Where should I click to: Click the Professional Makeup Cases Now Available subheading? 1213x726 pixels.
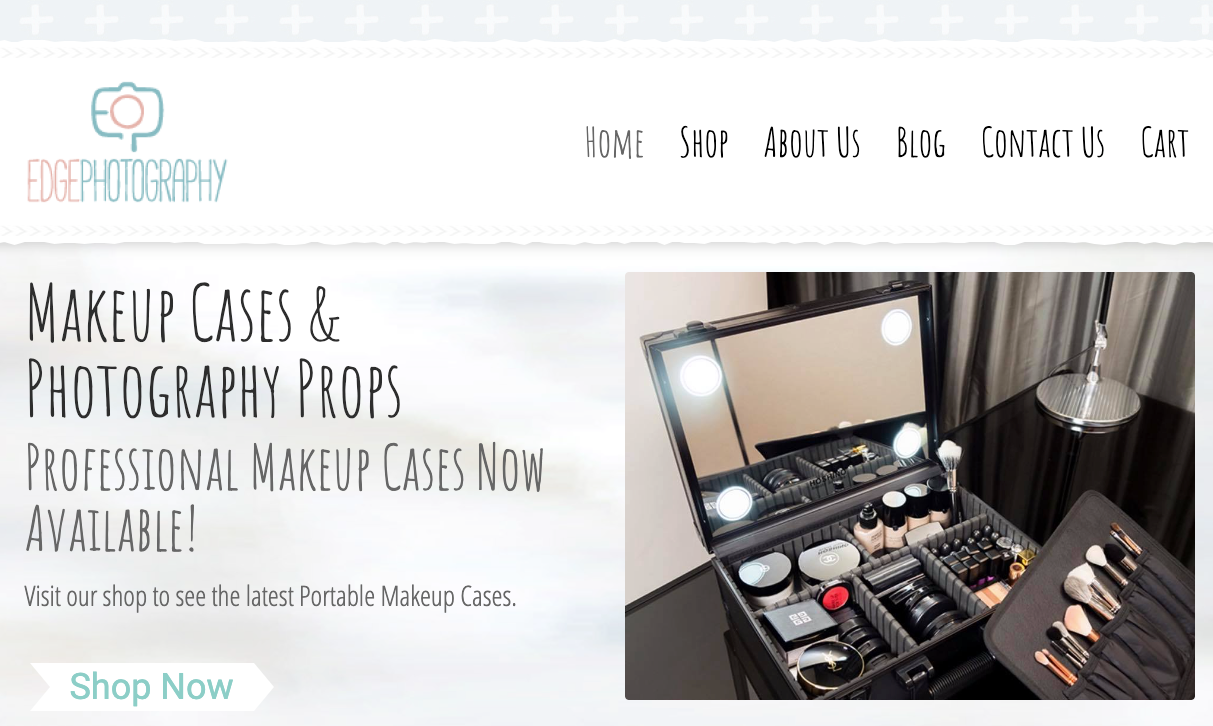(285, 497)
